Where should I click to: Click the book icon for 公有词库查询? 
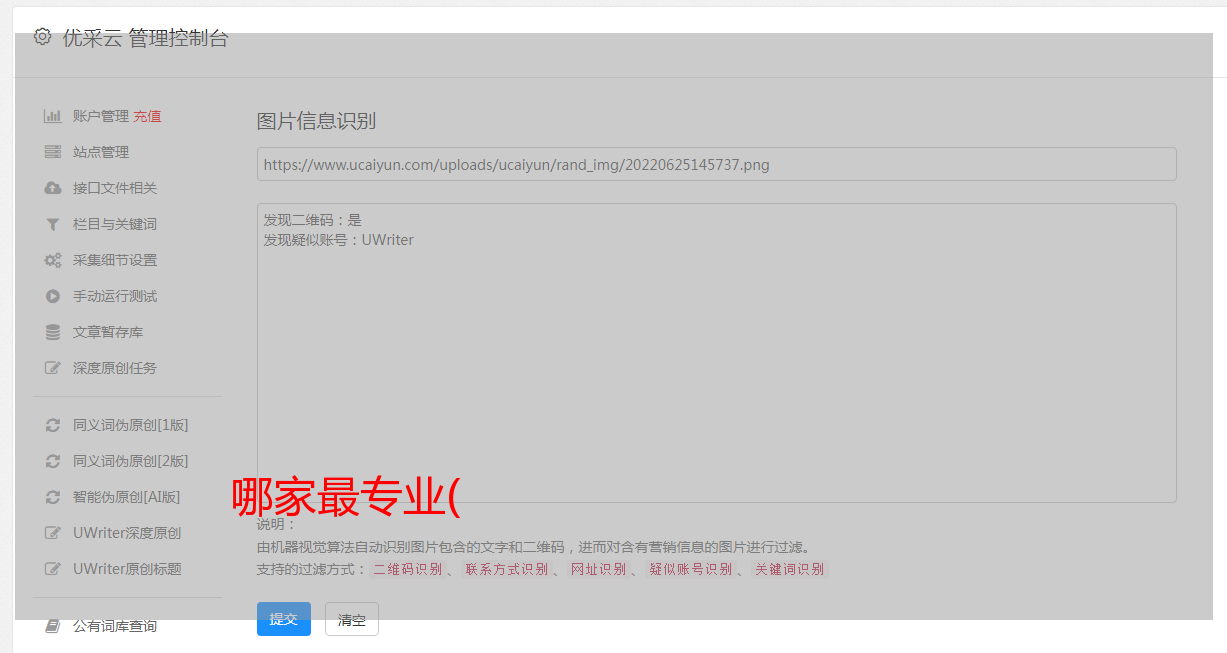pyautogui.click(x=53, y=626)
